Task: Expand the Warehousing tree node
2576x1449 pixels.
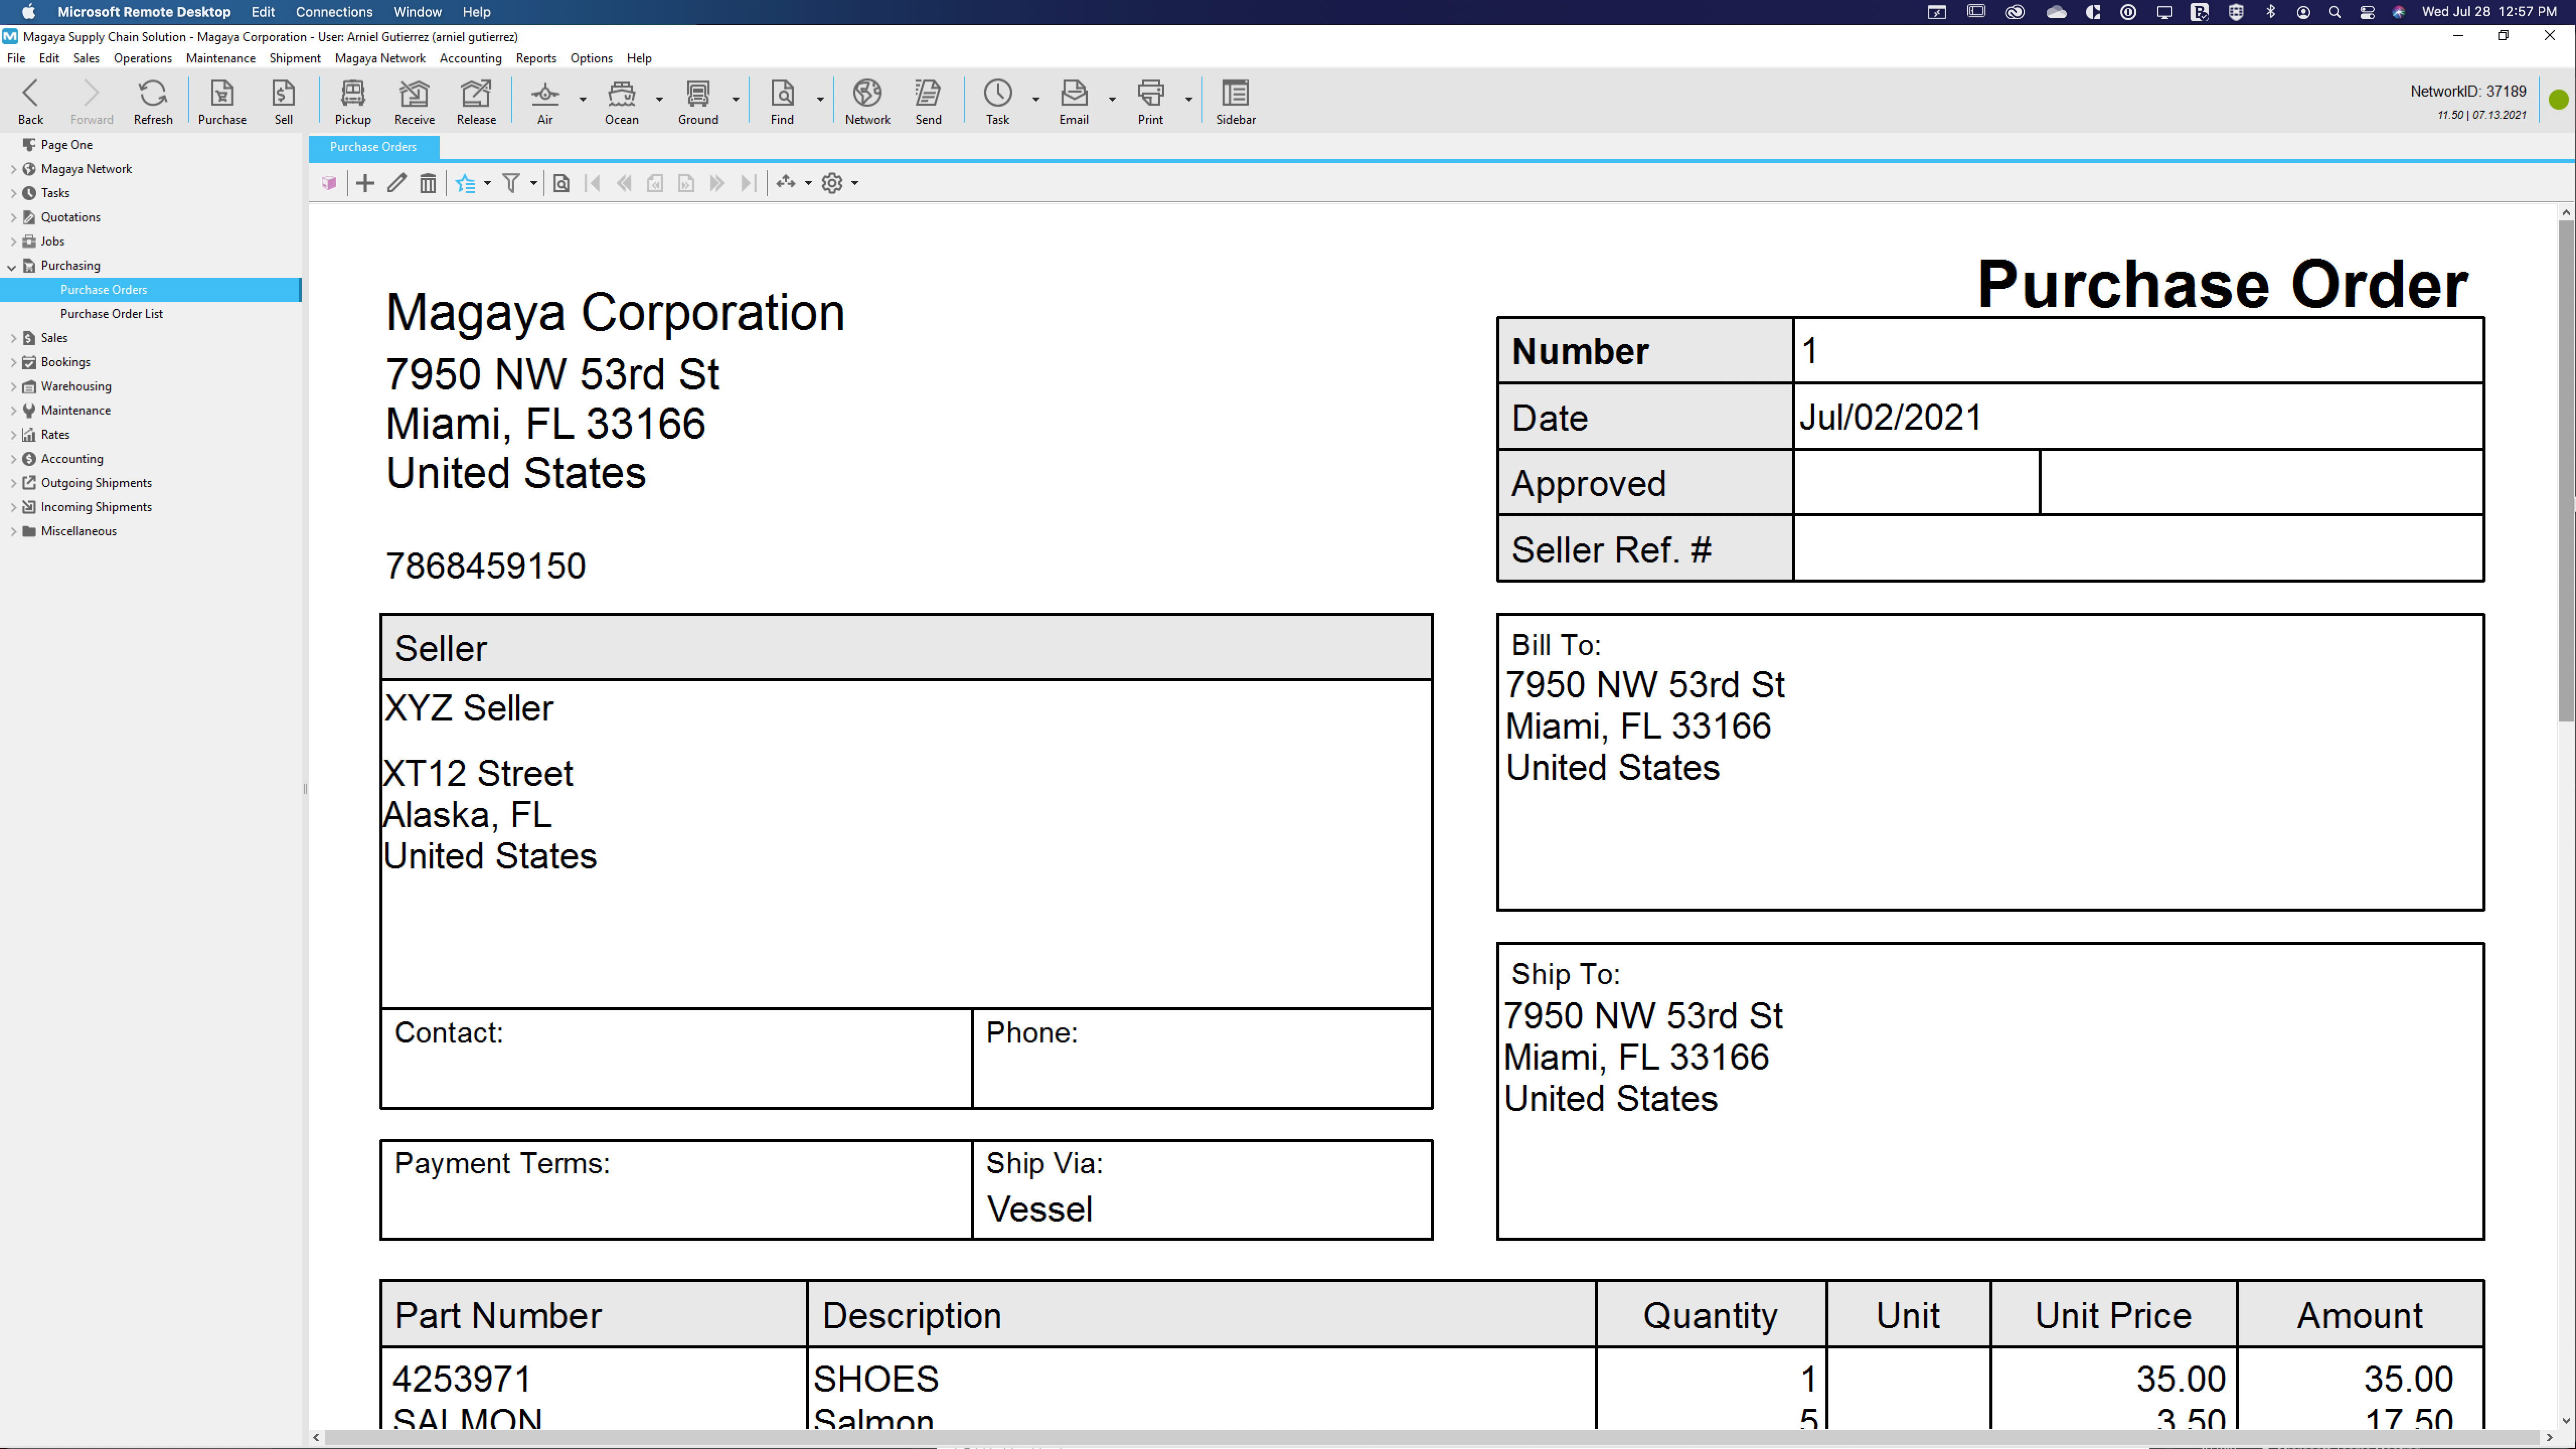Action: (14, 386)
